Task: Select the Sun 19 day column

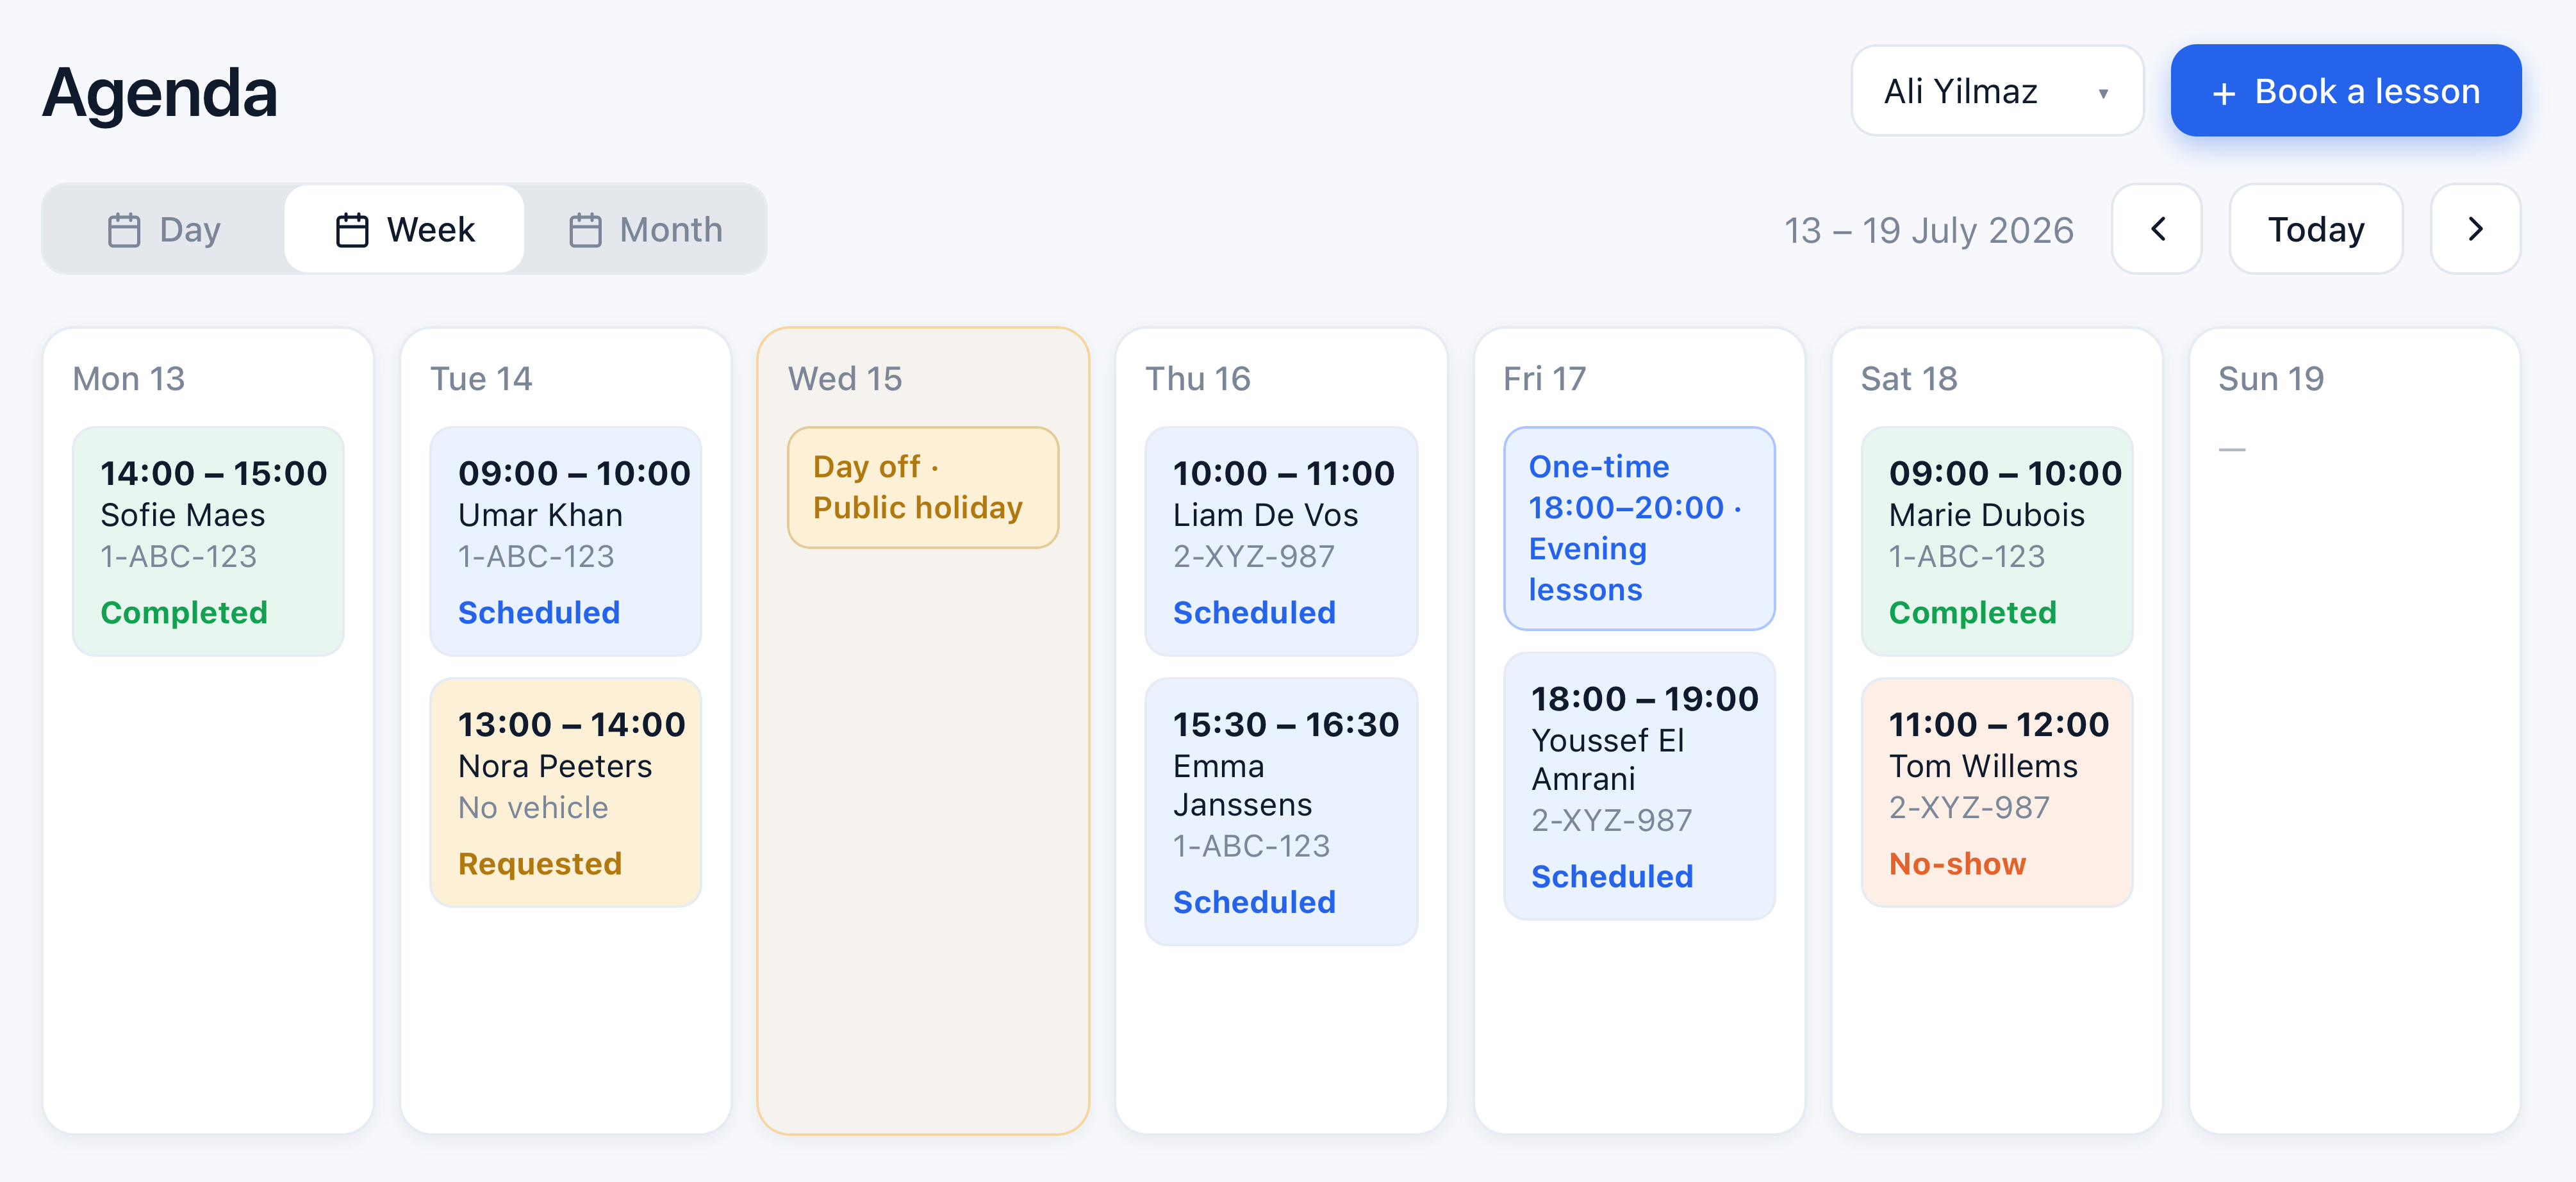Action: (x=2354, y=730)
